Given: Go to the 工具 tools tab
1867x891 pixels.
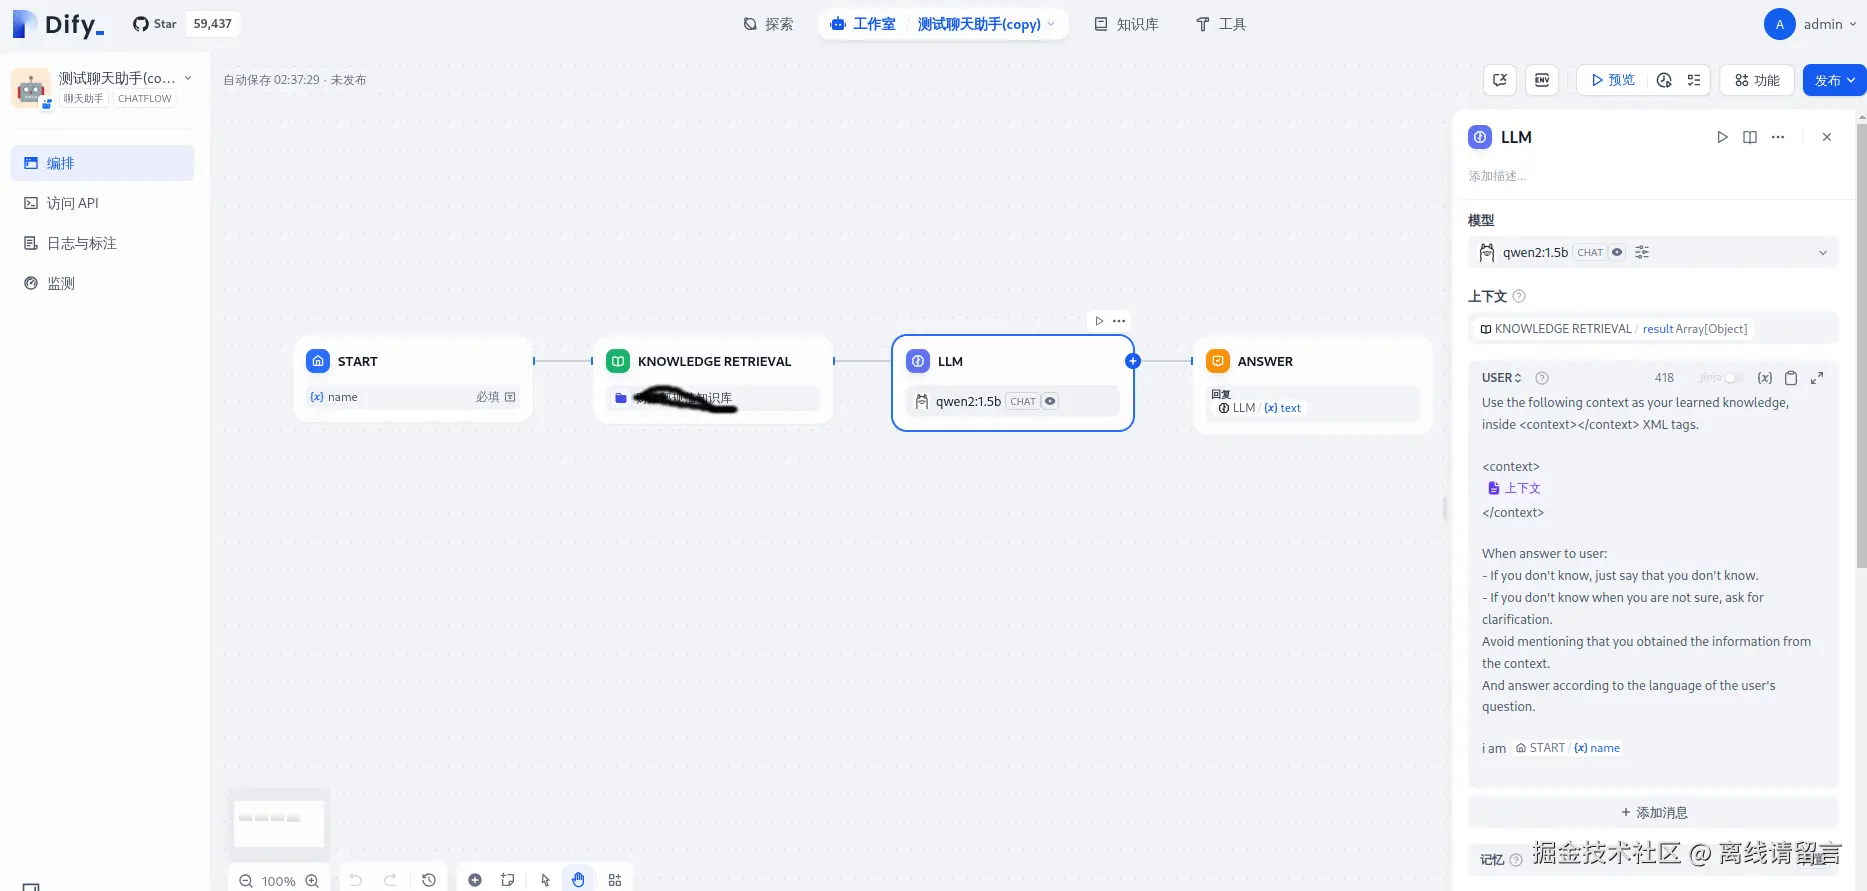Looking at the screenshot, I should (x=1220, y=24).
